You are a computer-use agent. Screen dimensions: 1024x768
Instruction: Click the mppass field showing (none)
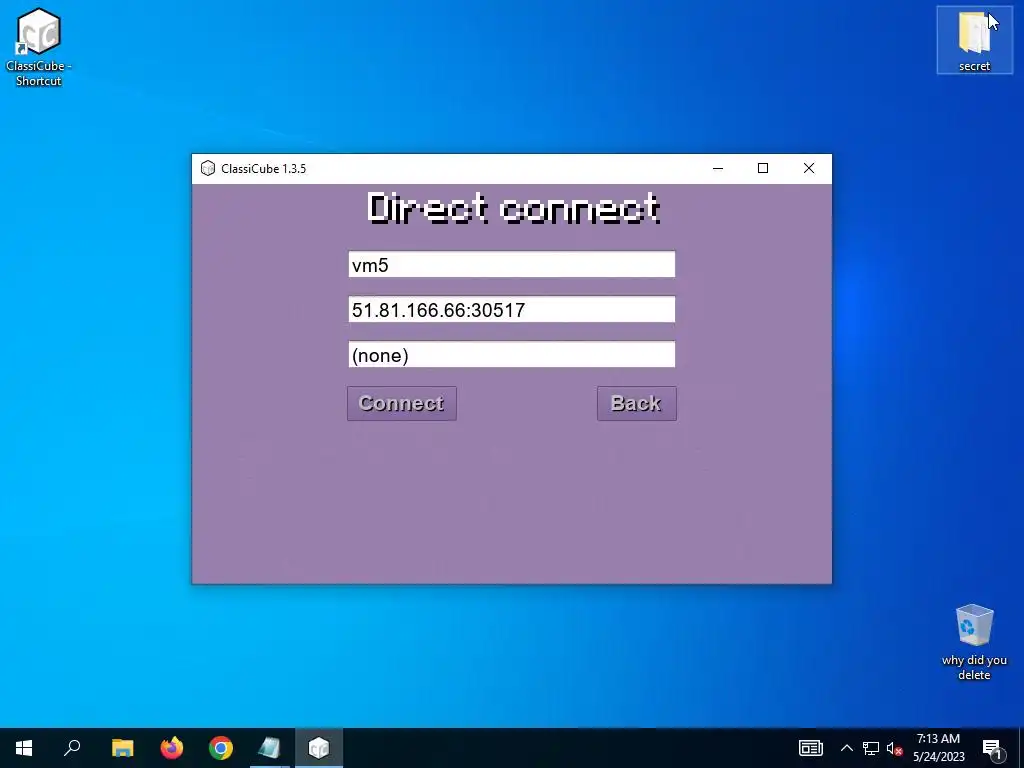click(x=511, y=355)
